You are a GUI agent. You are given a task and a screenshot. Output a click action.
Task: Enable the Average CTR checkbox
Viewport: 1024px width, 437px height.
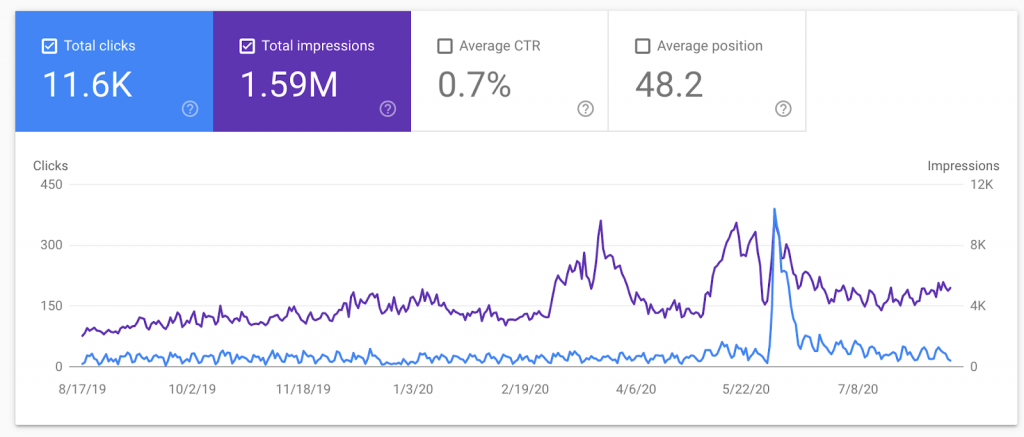point(445,46)
